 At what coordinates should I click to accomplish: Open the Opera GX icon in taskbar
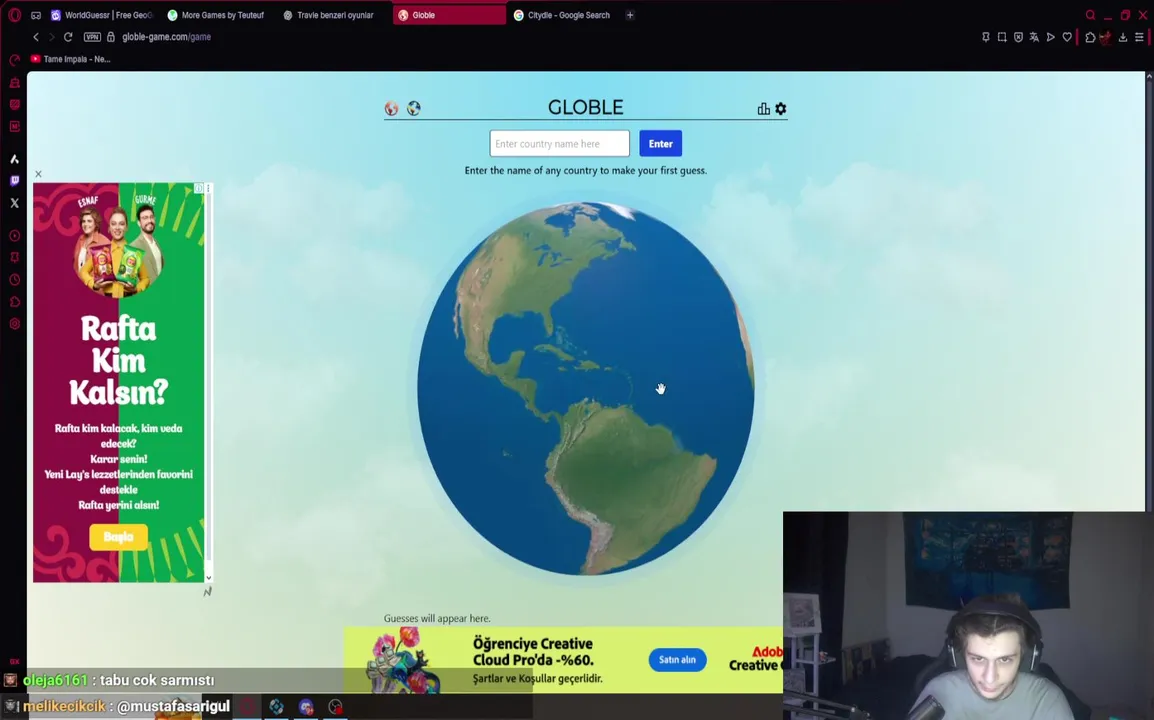click(247, 707)
